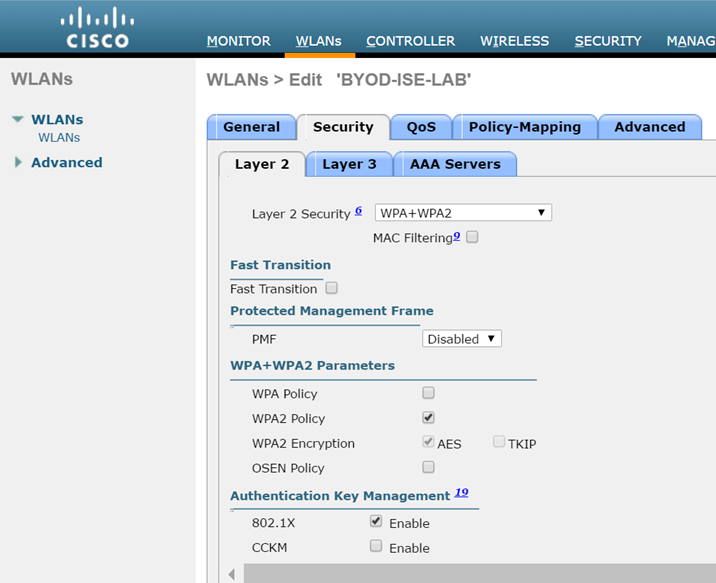Screen dimensions: 716x583
Task: Click the Cisco logo
Action: [x=97, y=27]
